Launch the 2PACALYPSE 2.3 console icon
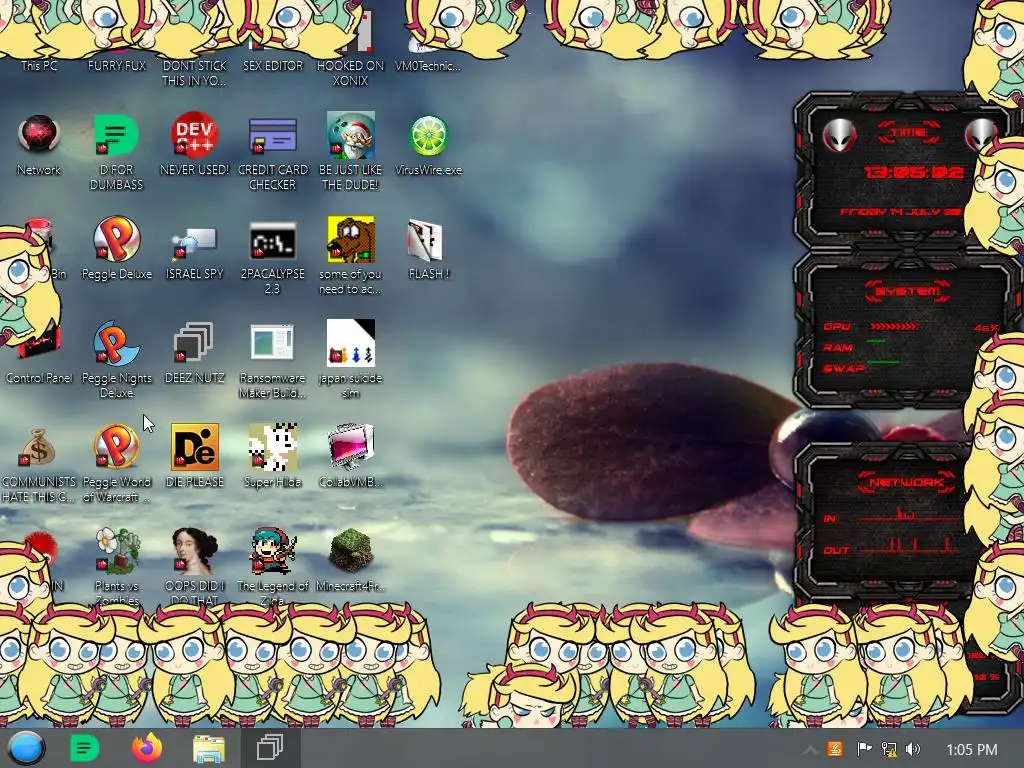1024x768 pixels. pyautogui.click(x=272, y=240)
